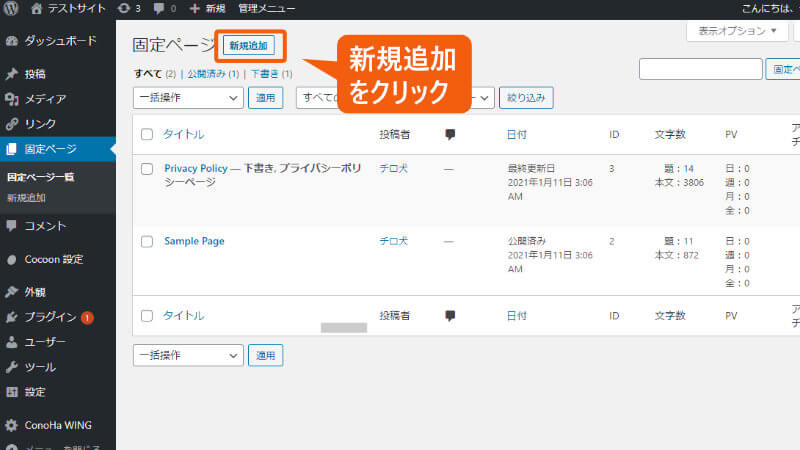Click the home icon next to テストサイト
The width and height of the screenshot is (800, 450).
36,8
